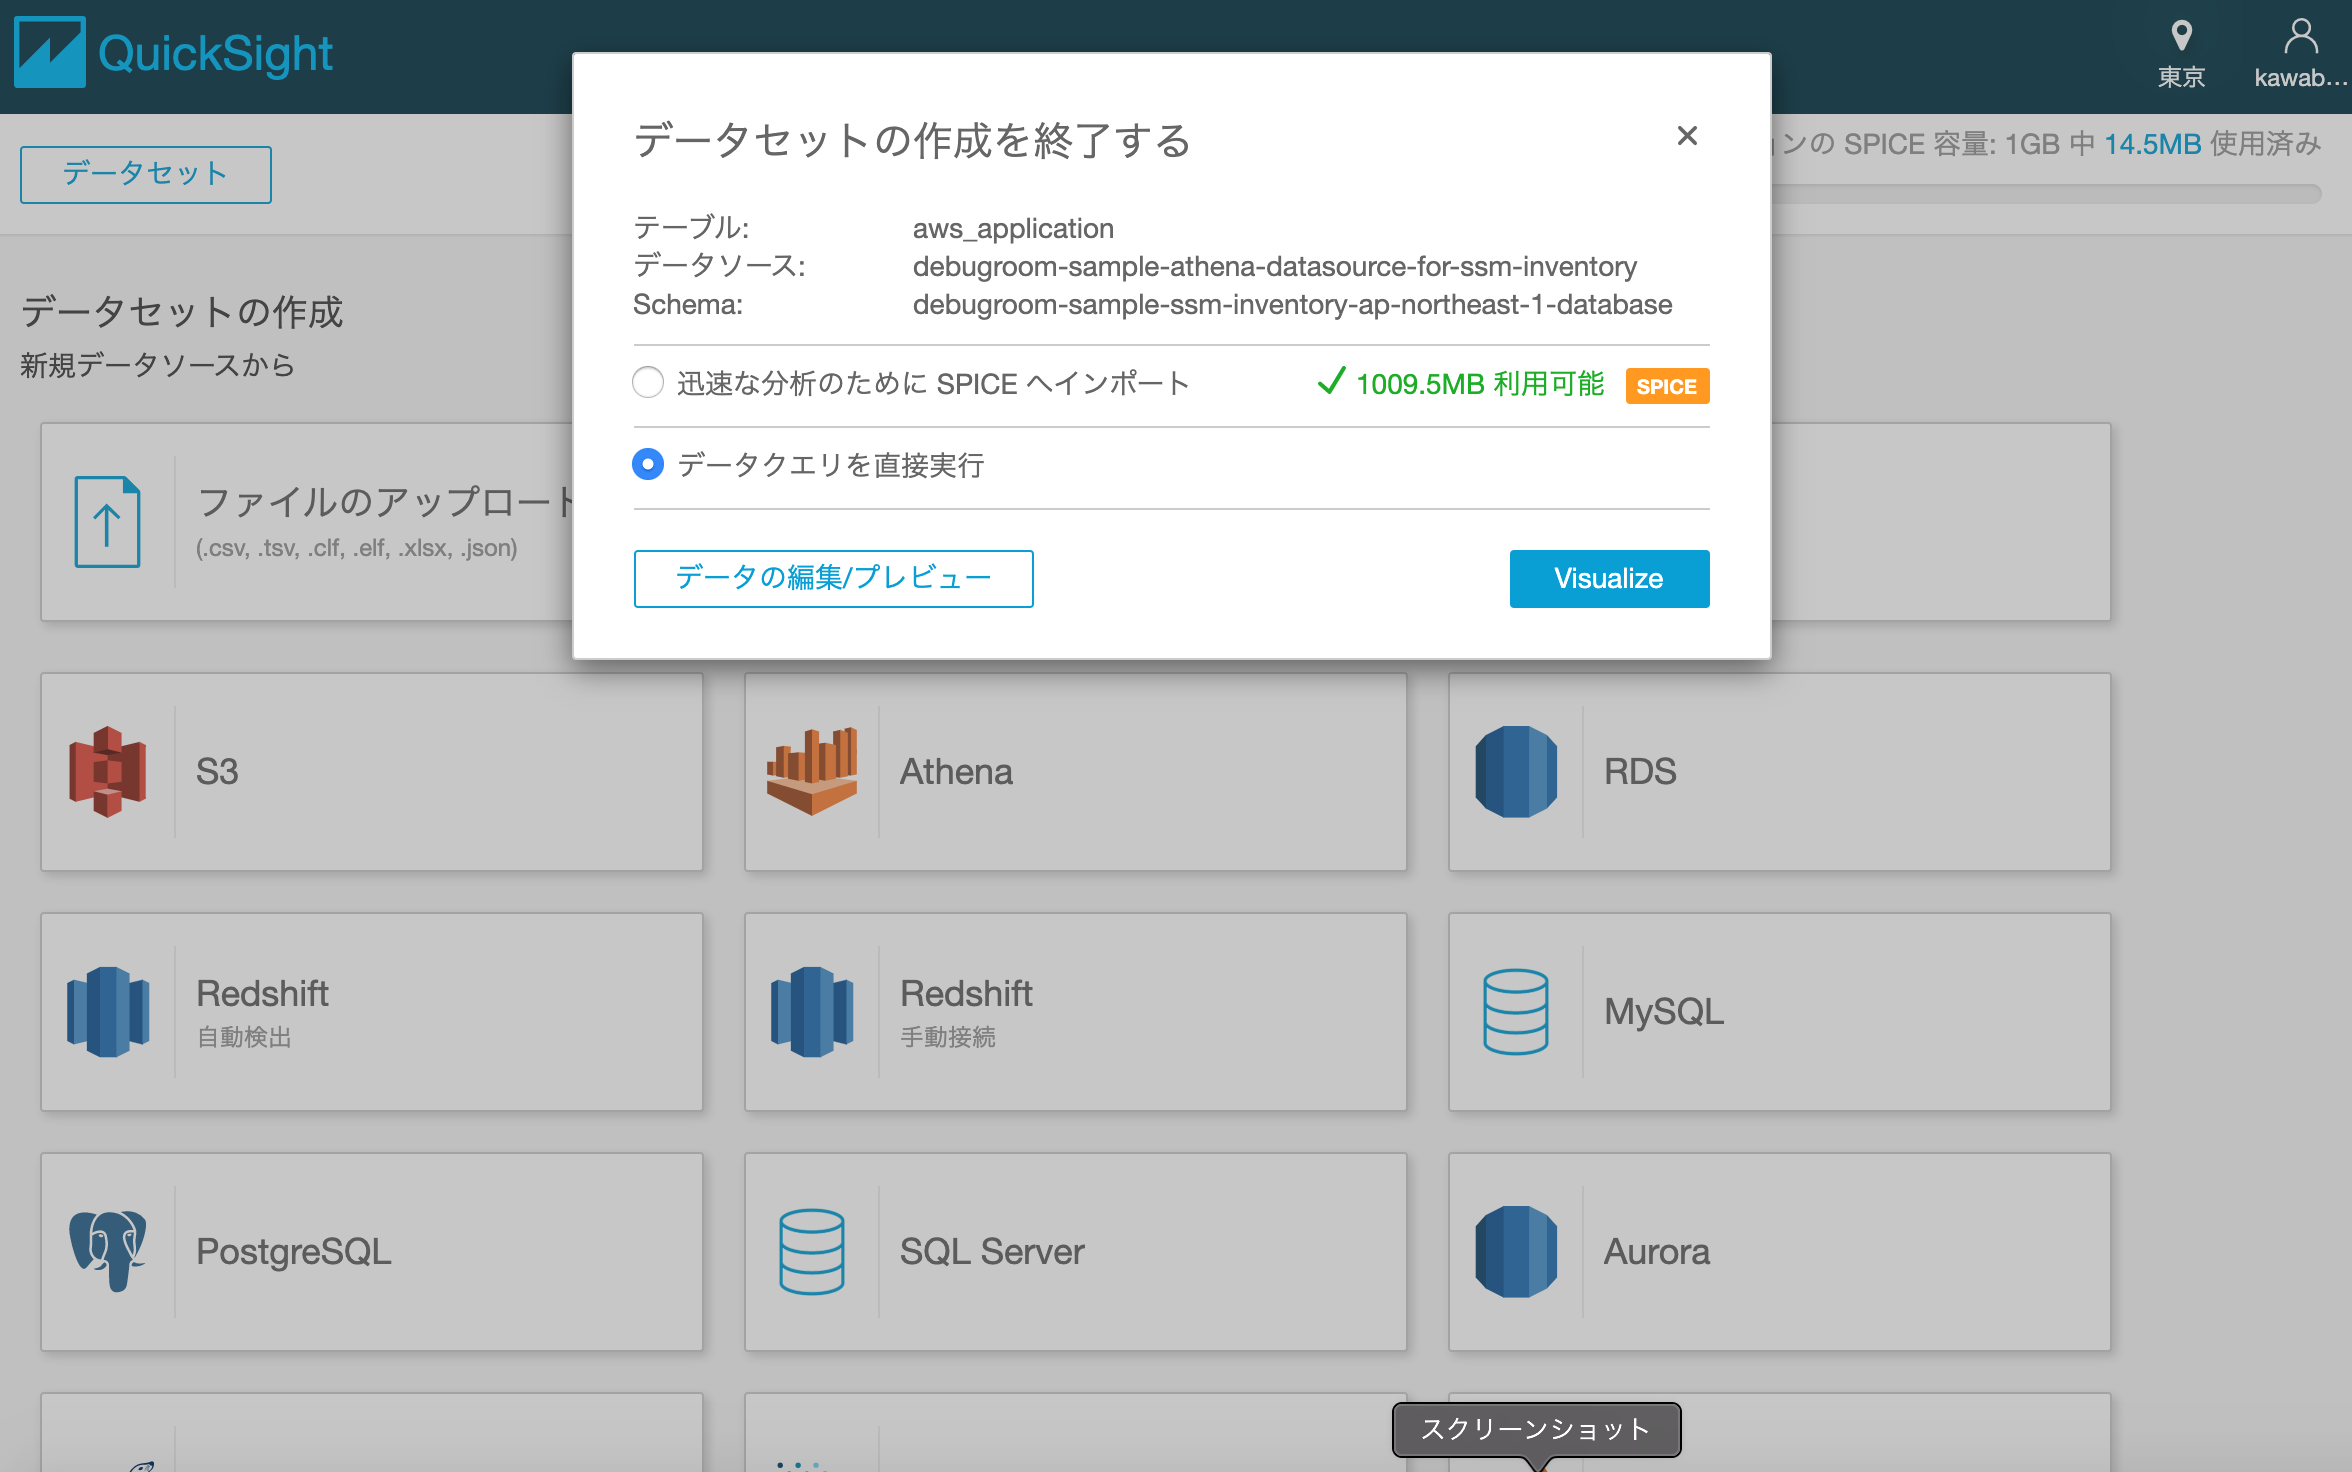The width and height of the screenshot is (2352, 1472).
Task: Select the Aurora data source label
Action: 1657,1252
